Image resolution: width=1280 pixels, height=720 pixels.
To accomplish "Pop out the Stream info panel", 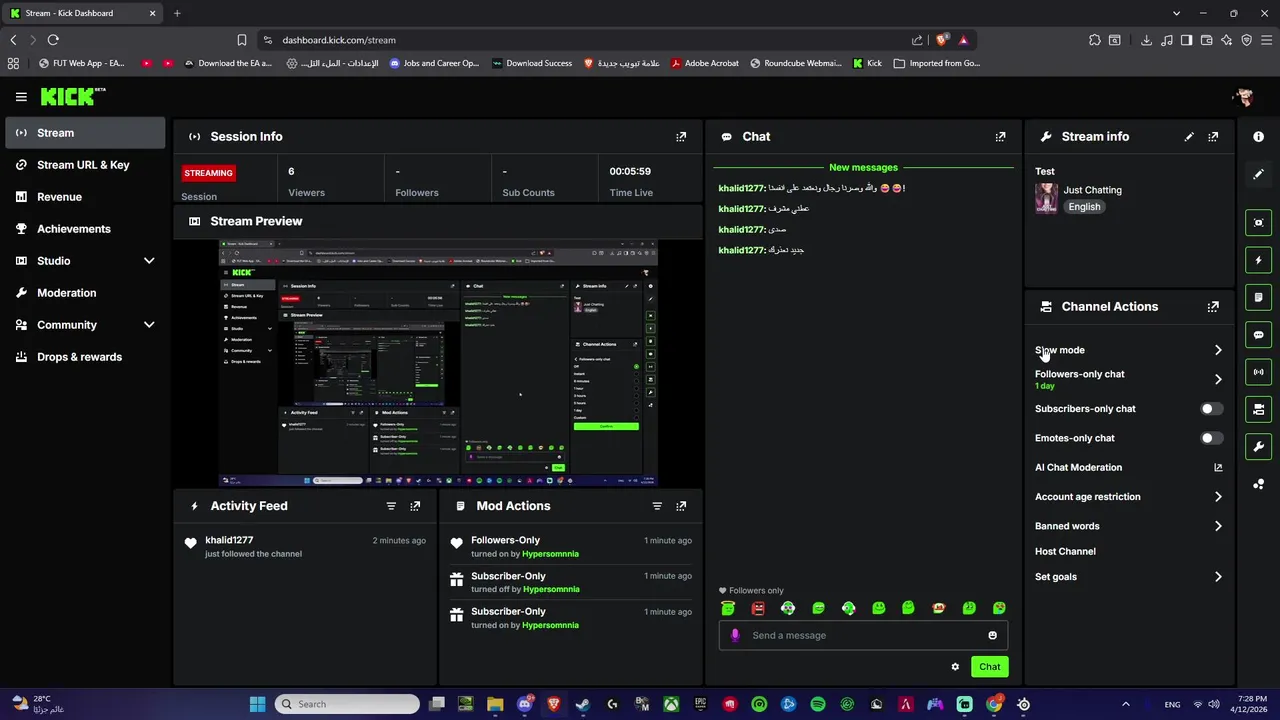I will [x=1213, y=137].
